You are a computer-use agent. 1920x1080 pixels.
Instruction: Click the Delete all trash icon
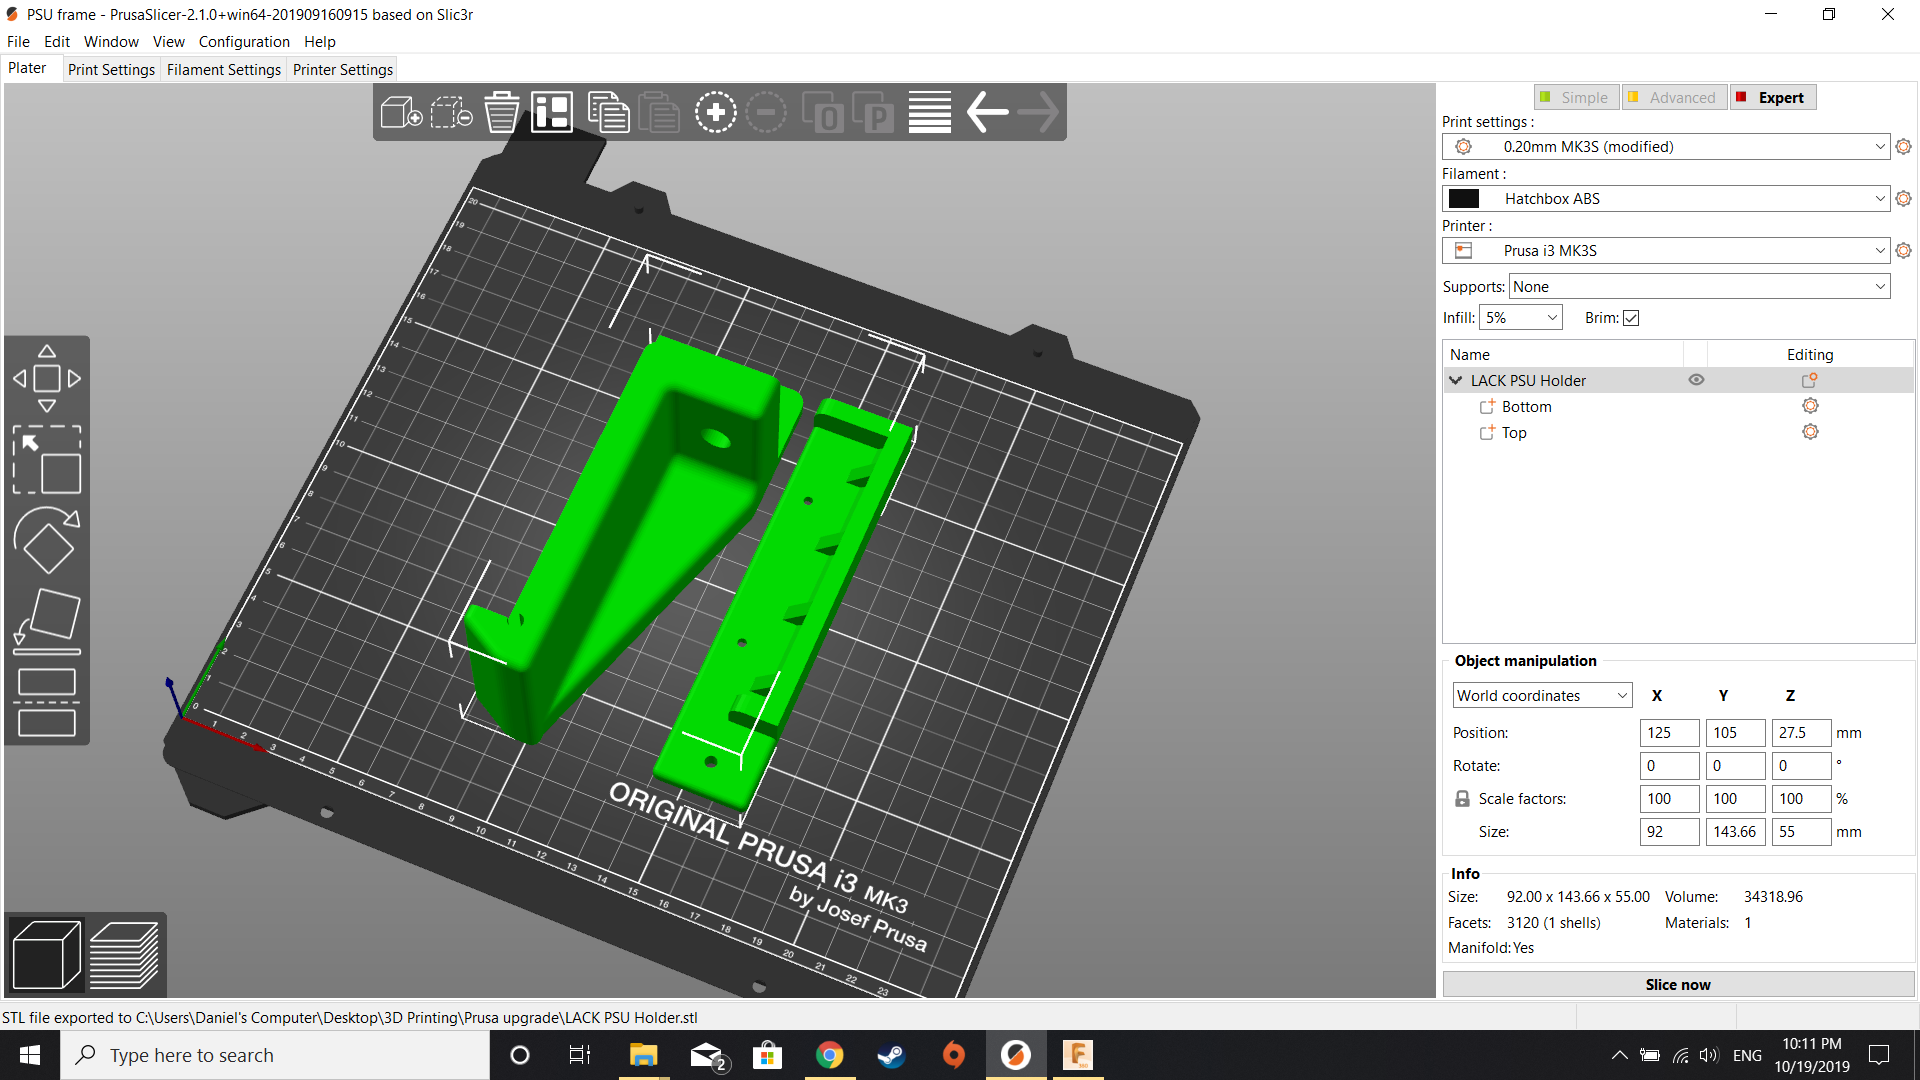tap(502, 112)
